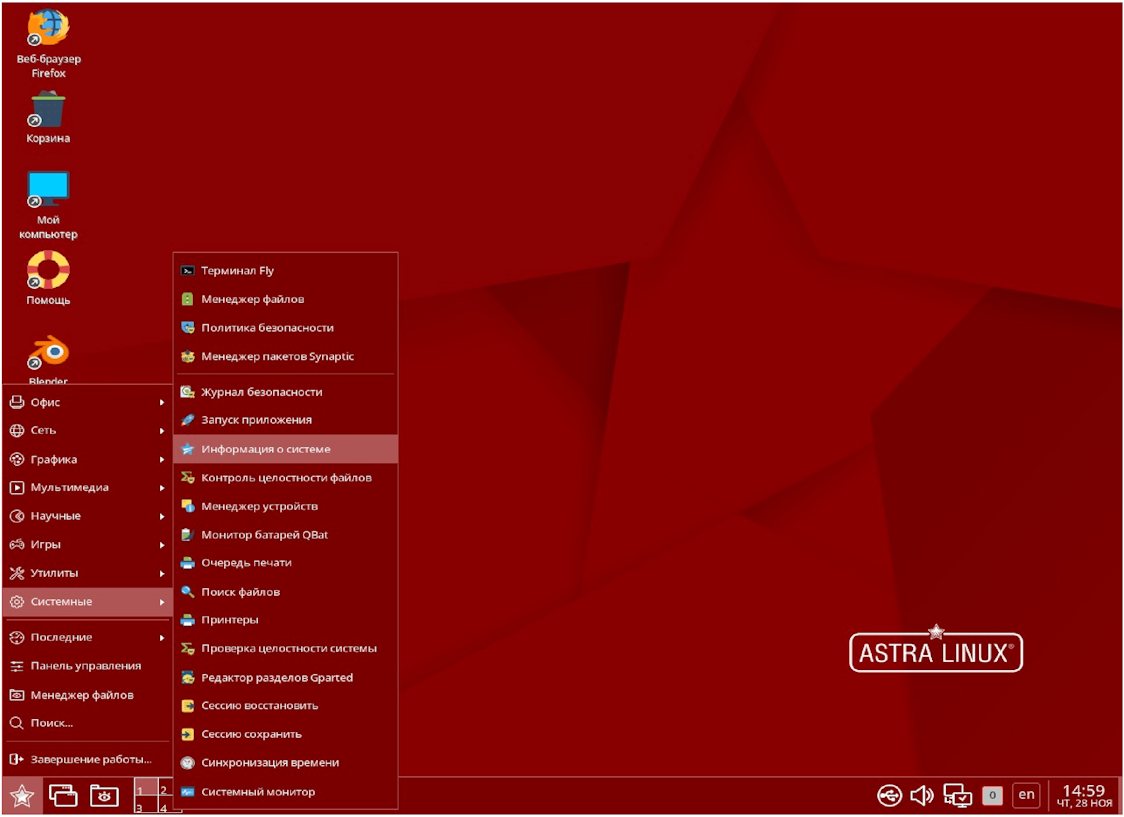Switch to virtual desktop 2 in pager
1124x817 pixels.
[x=167, y=789]
